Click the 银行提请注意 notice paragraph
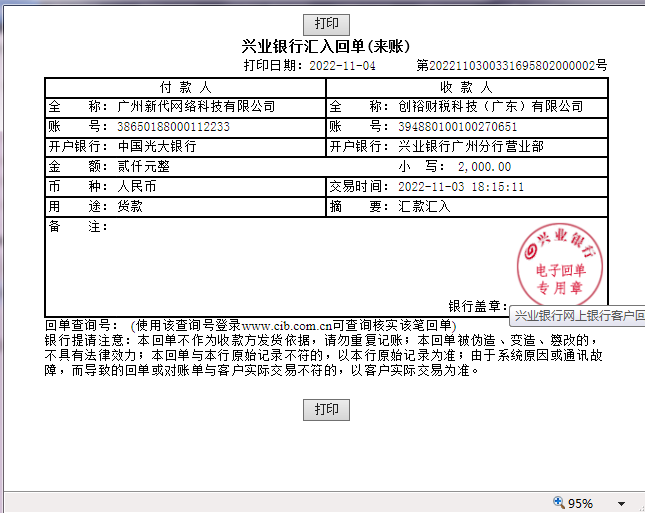Screen dimensions: 645x513 323,355
